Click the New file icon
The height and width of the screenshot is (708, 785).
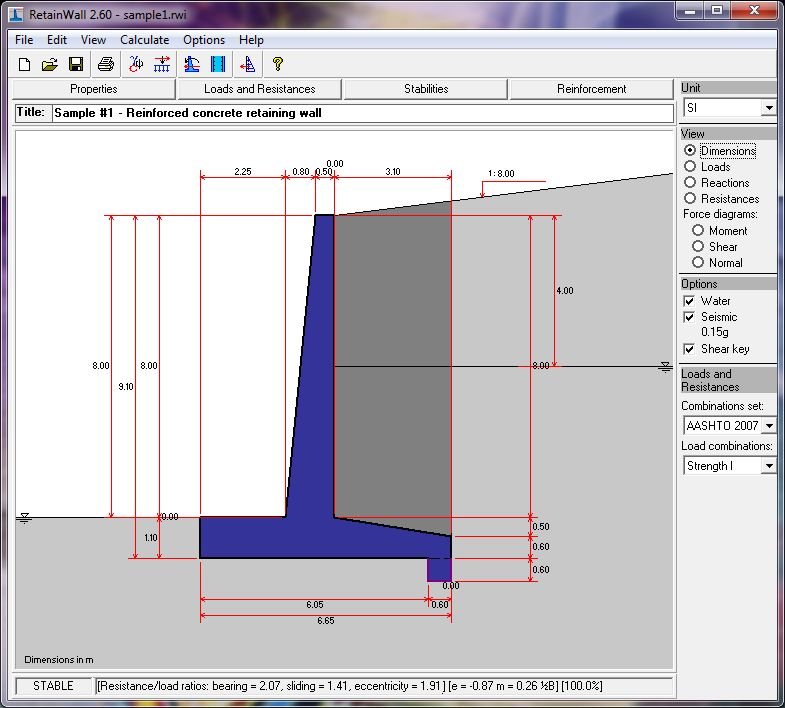(x=24, y=64)
